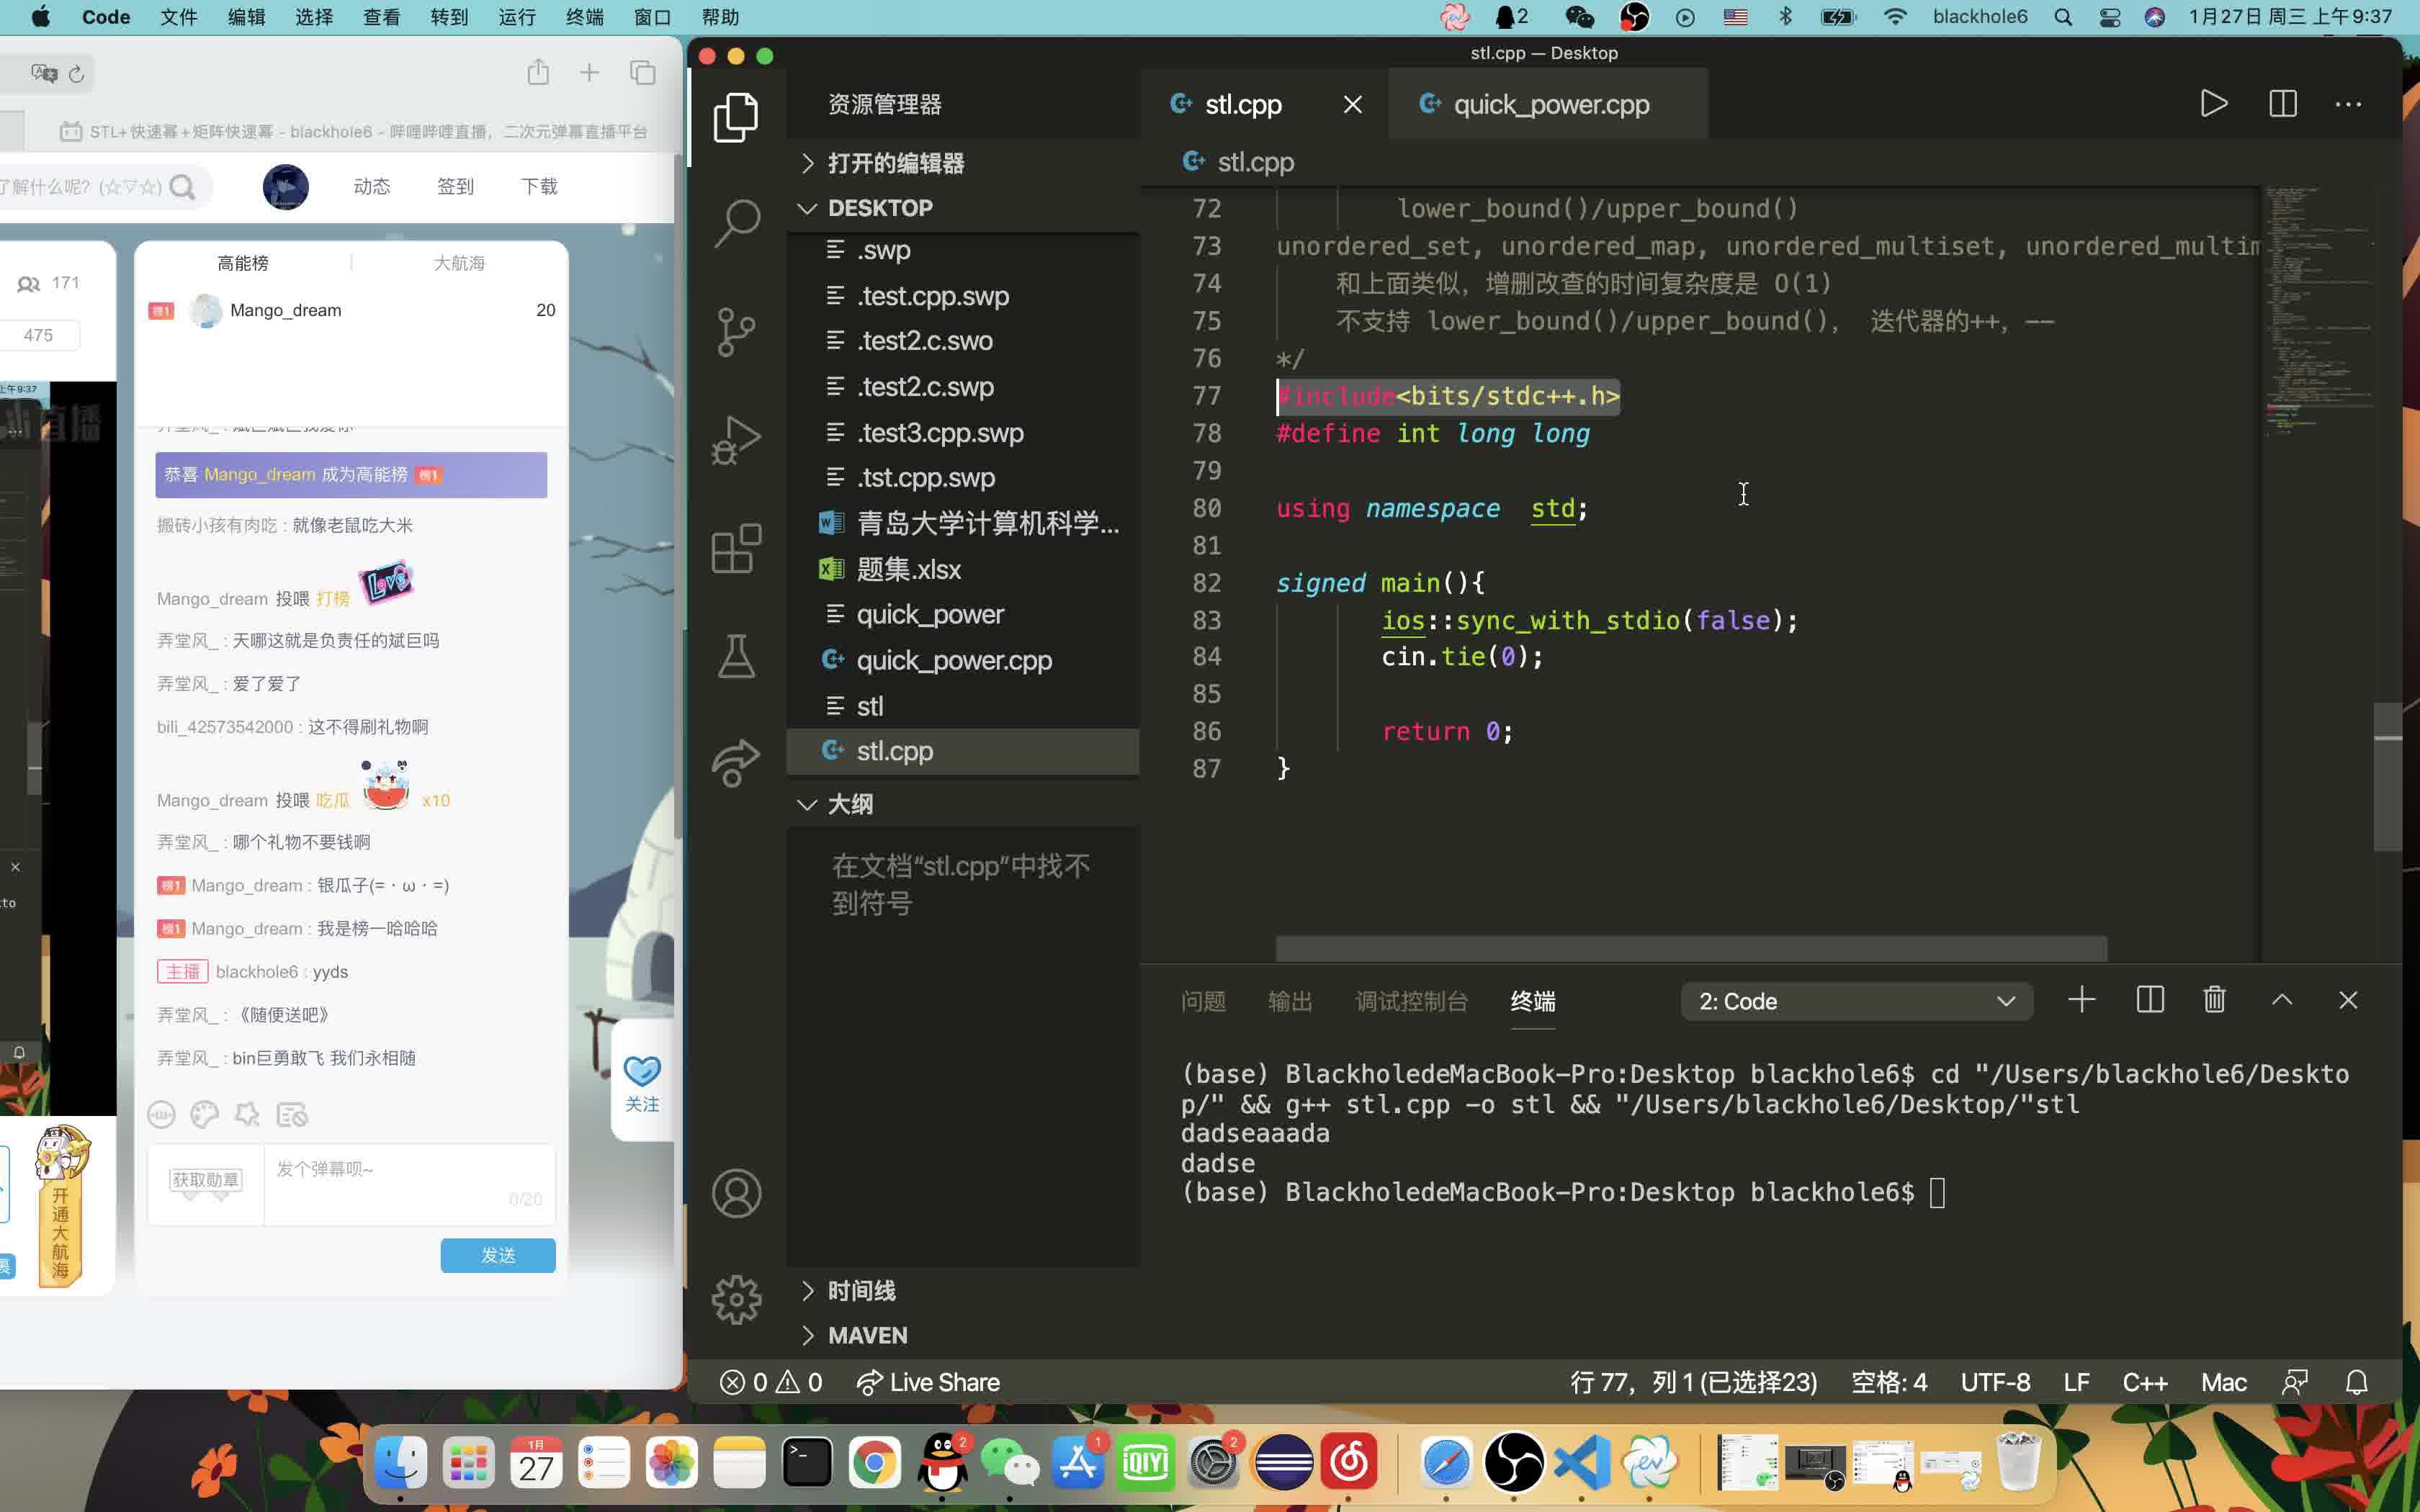The width and height of the screenshot is (2420, 1512).
Task: Click the Split editor icon
Action: (2284, 103)
